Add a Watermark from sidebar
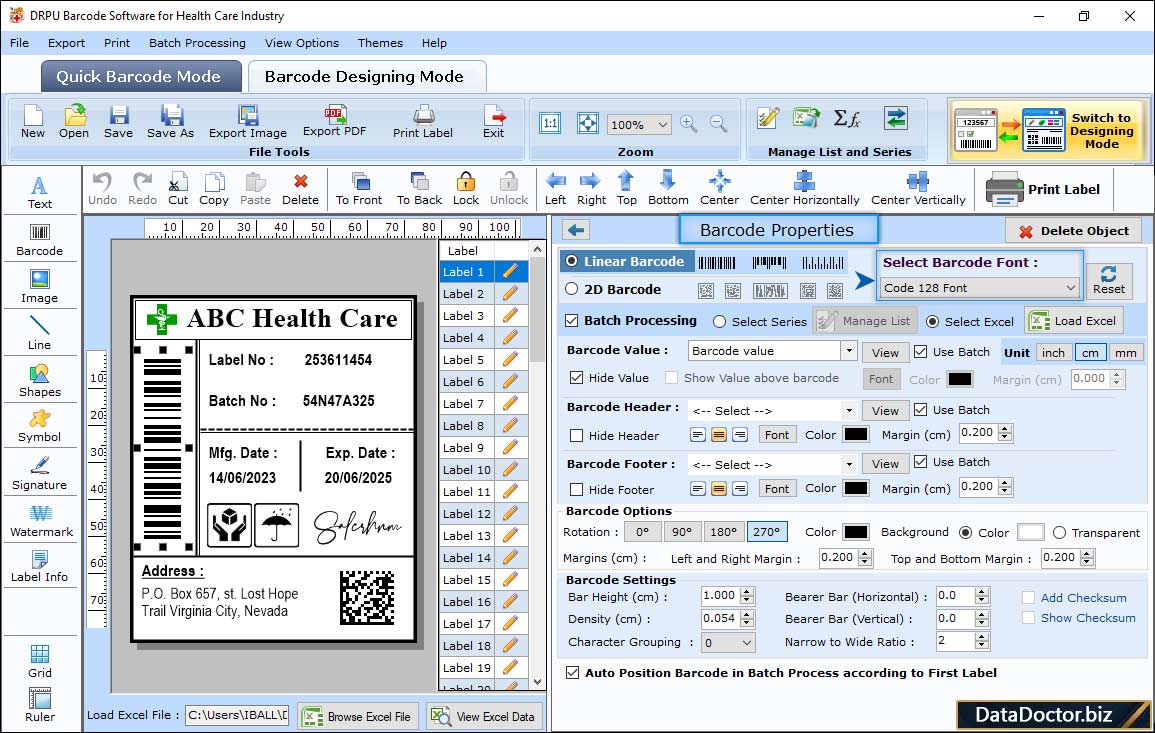 [41, 521]
